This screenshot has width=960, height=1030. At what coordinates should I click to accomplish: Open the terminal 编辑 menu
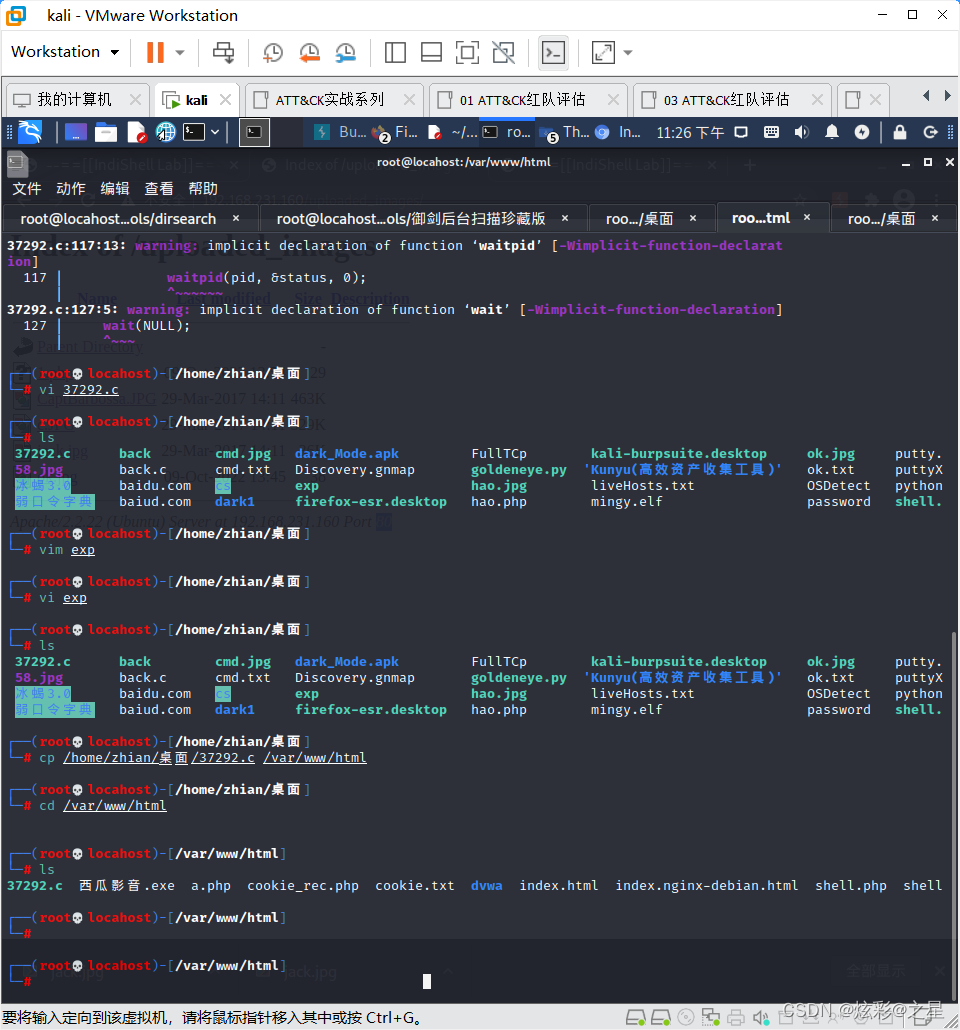[115, 189]
